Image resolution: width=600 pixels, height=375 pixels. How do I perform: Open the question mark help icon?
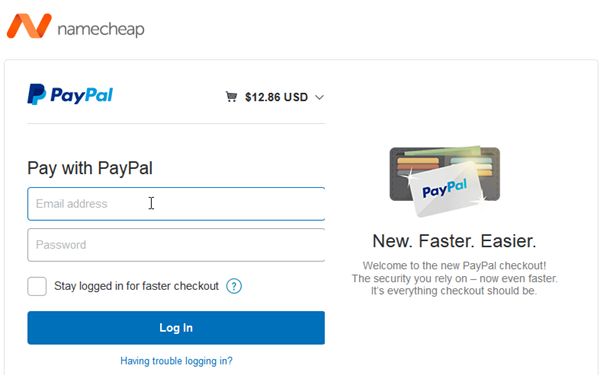[x=234, y=286]
